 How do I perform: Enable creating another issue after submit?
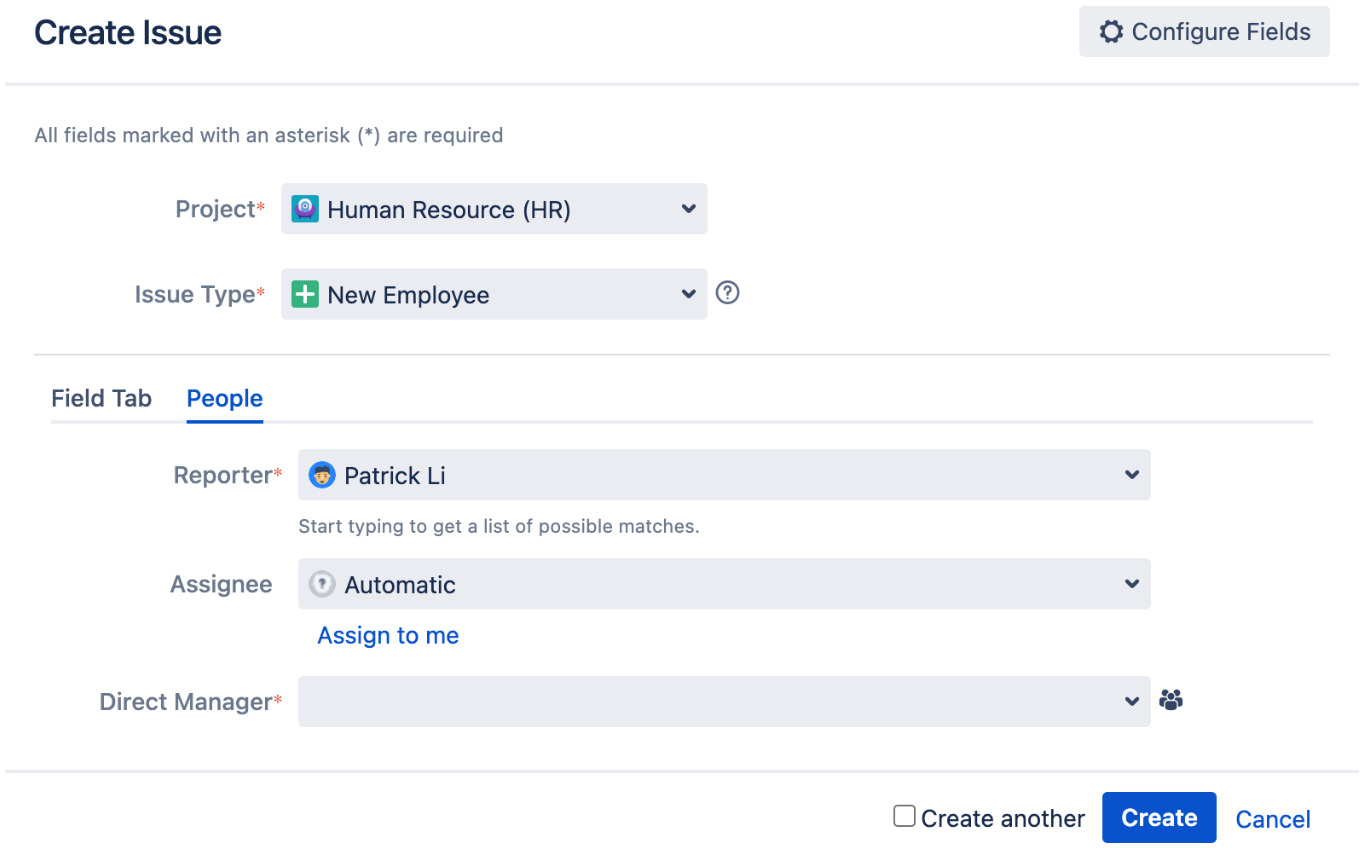point(904,816)
